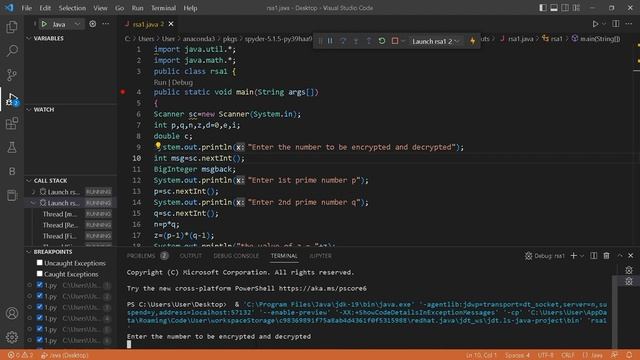Click the UTF-8 encoding indicator
The height and width of the screenshot is (360, 640).
click(x=545, y=355)
